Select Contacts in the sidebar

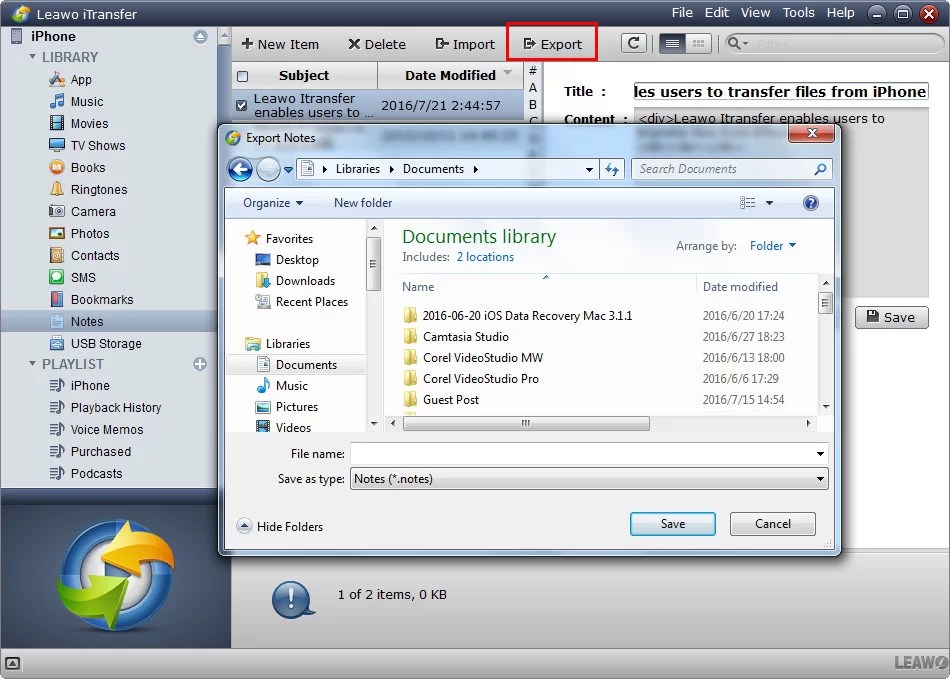95,256
